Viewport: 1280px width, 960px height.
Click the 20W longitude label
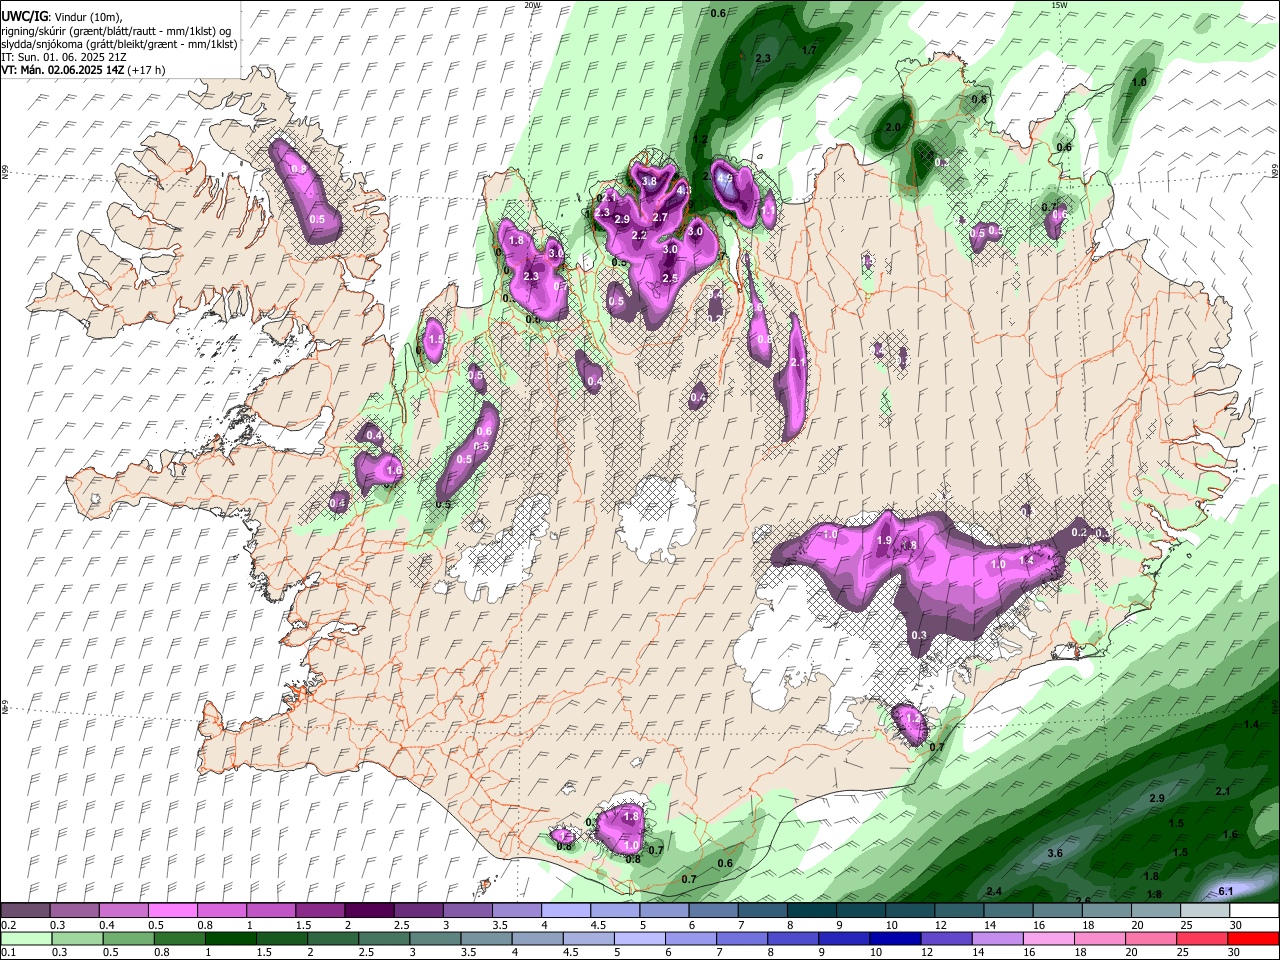[532, 4]
